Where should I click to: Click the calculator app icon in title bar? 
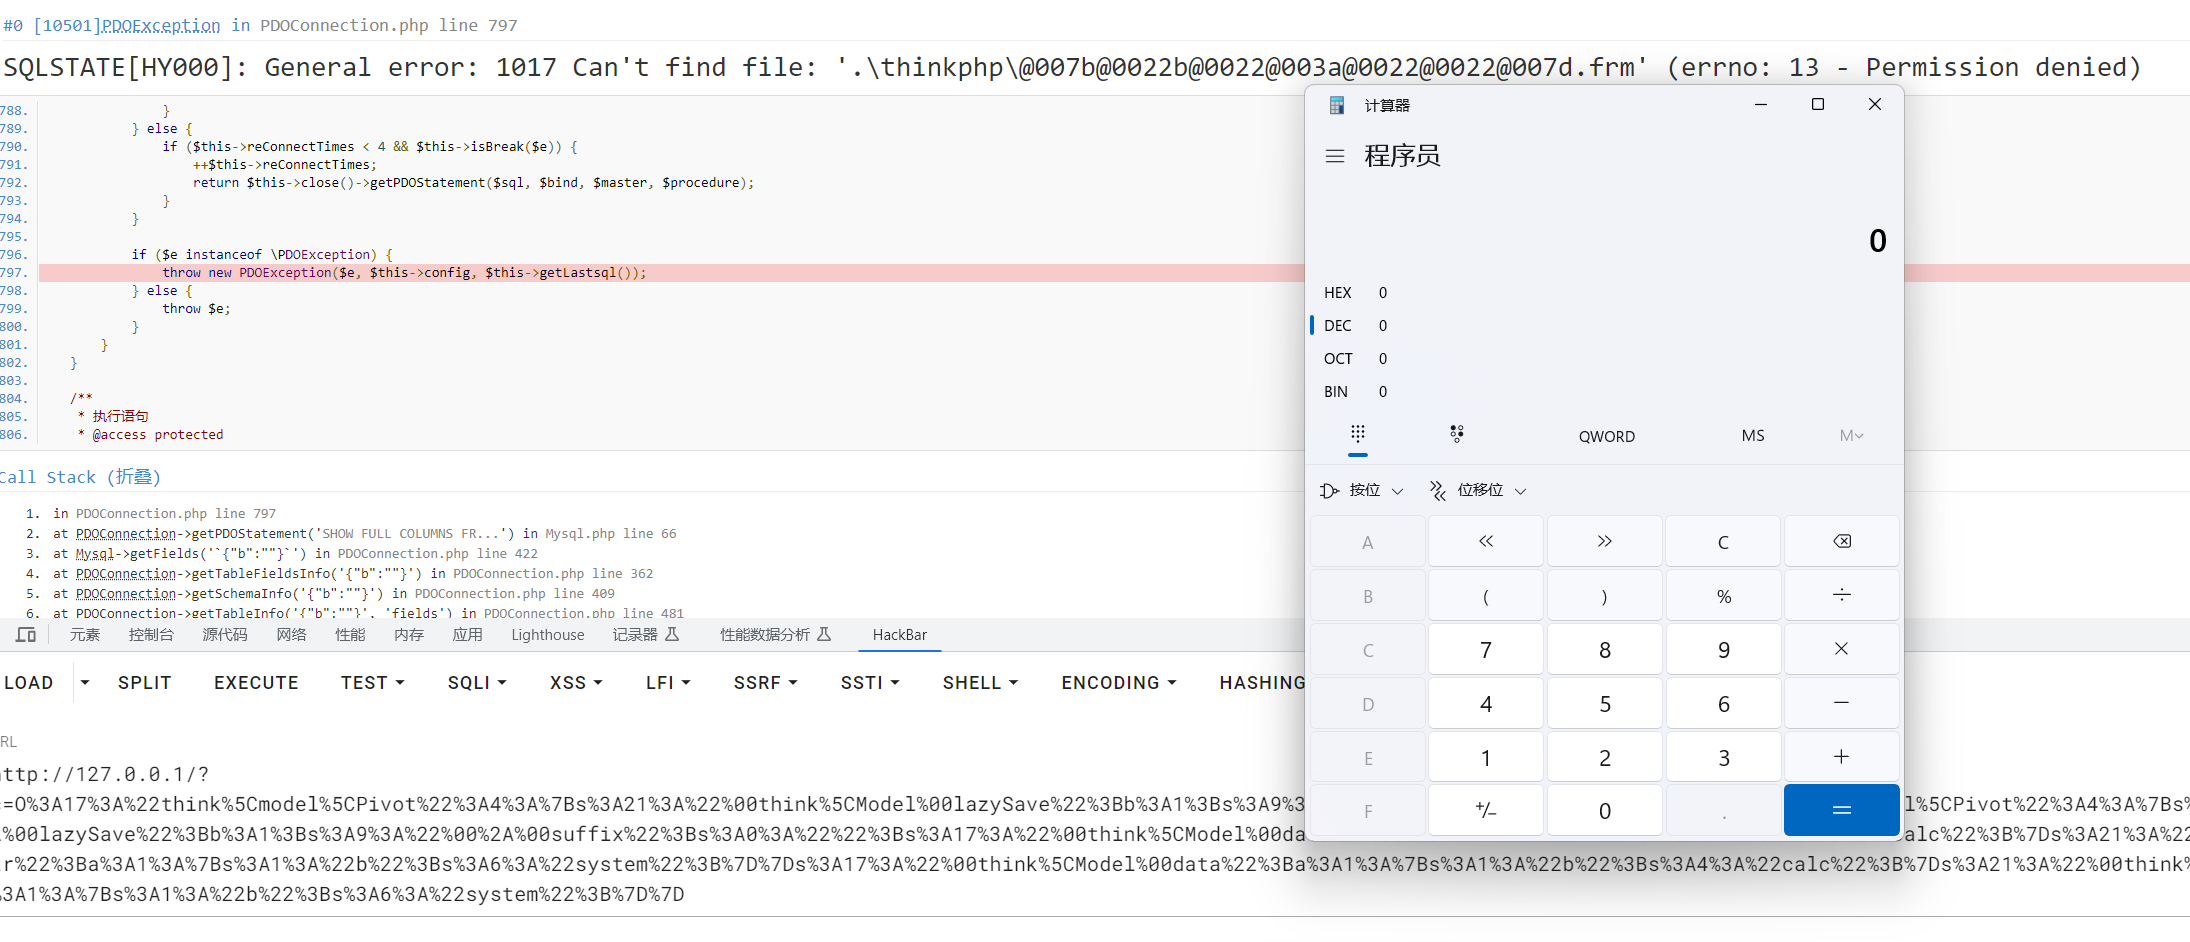click(1336, 105)
